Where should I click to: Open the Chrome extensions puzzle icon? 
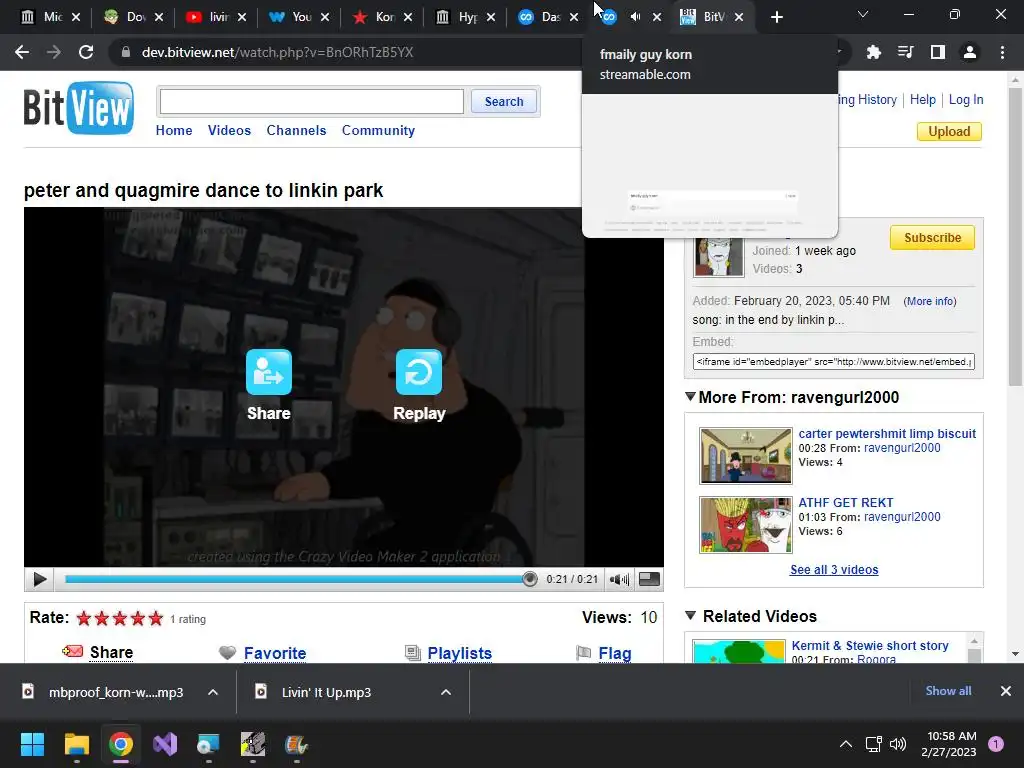[873, 52]
